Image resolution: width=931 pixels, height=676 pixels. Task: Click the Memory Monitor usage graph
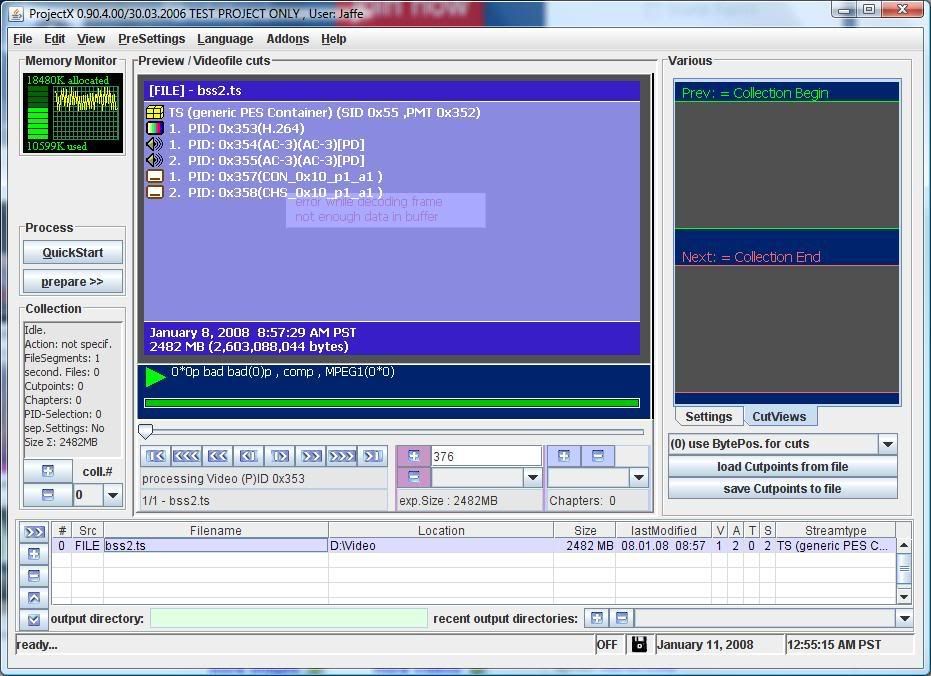pyautogui.click(x=86, y=113)
